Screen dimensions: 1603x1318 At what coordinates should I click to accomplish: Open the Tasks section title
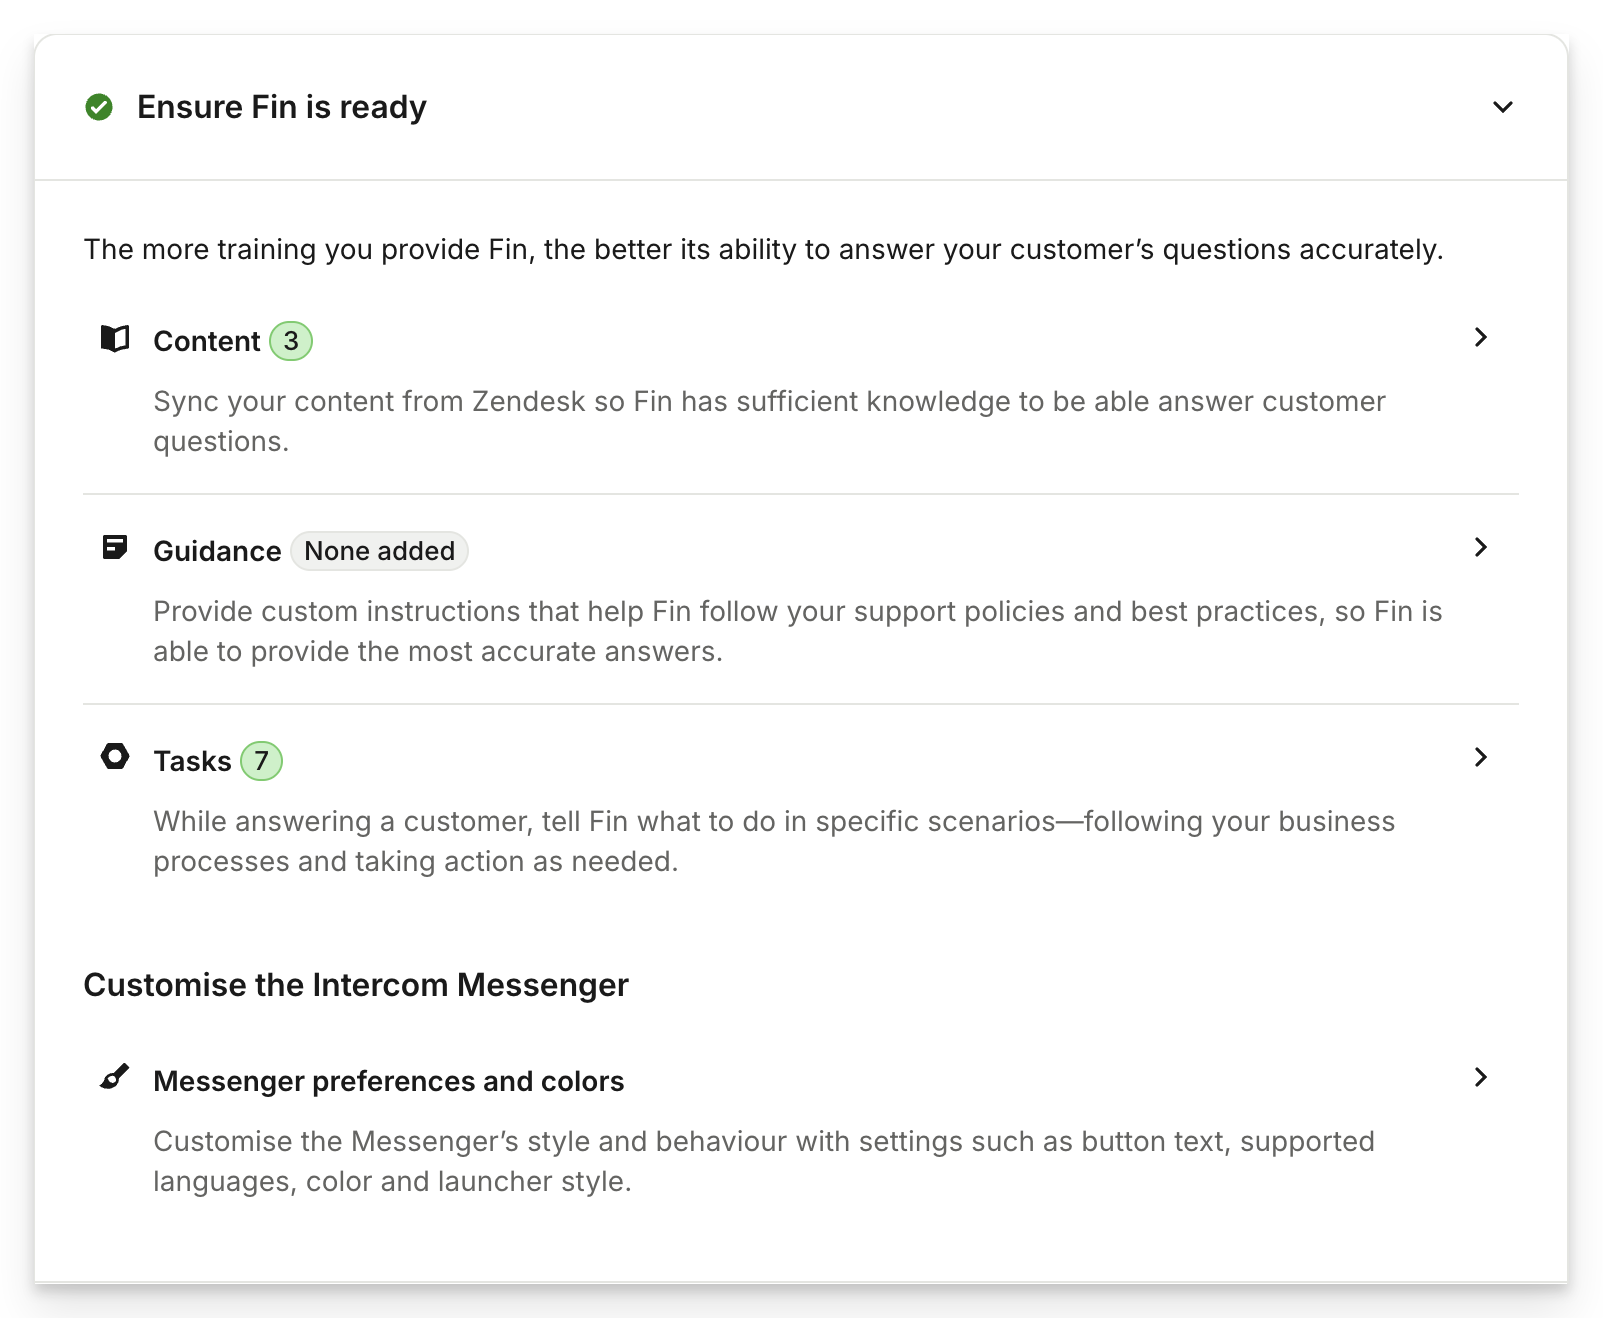(192, 762)
